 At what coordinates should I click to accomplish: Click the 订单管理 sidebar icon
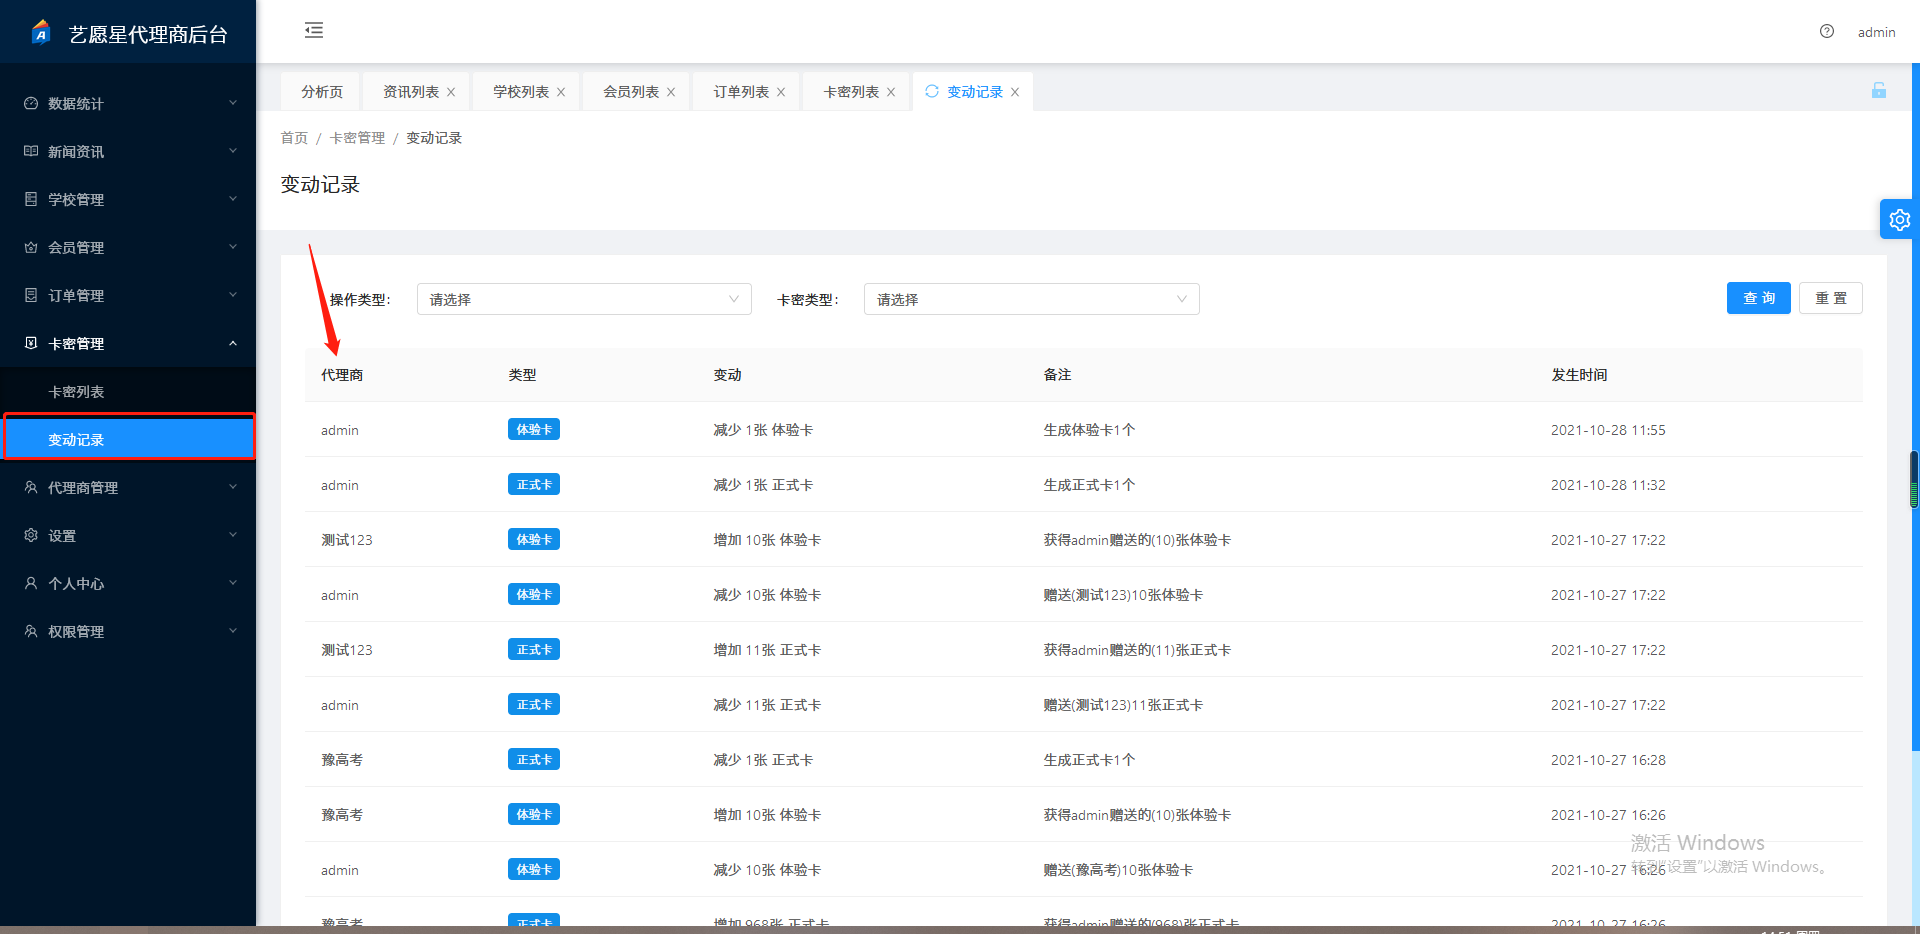coord(31,295)
